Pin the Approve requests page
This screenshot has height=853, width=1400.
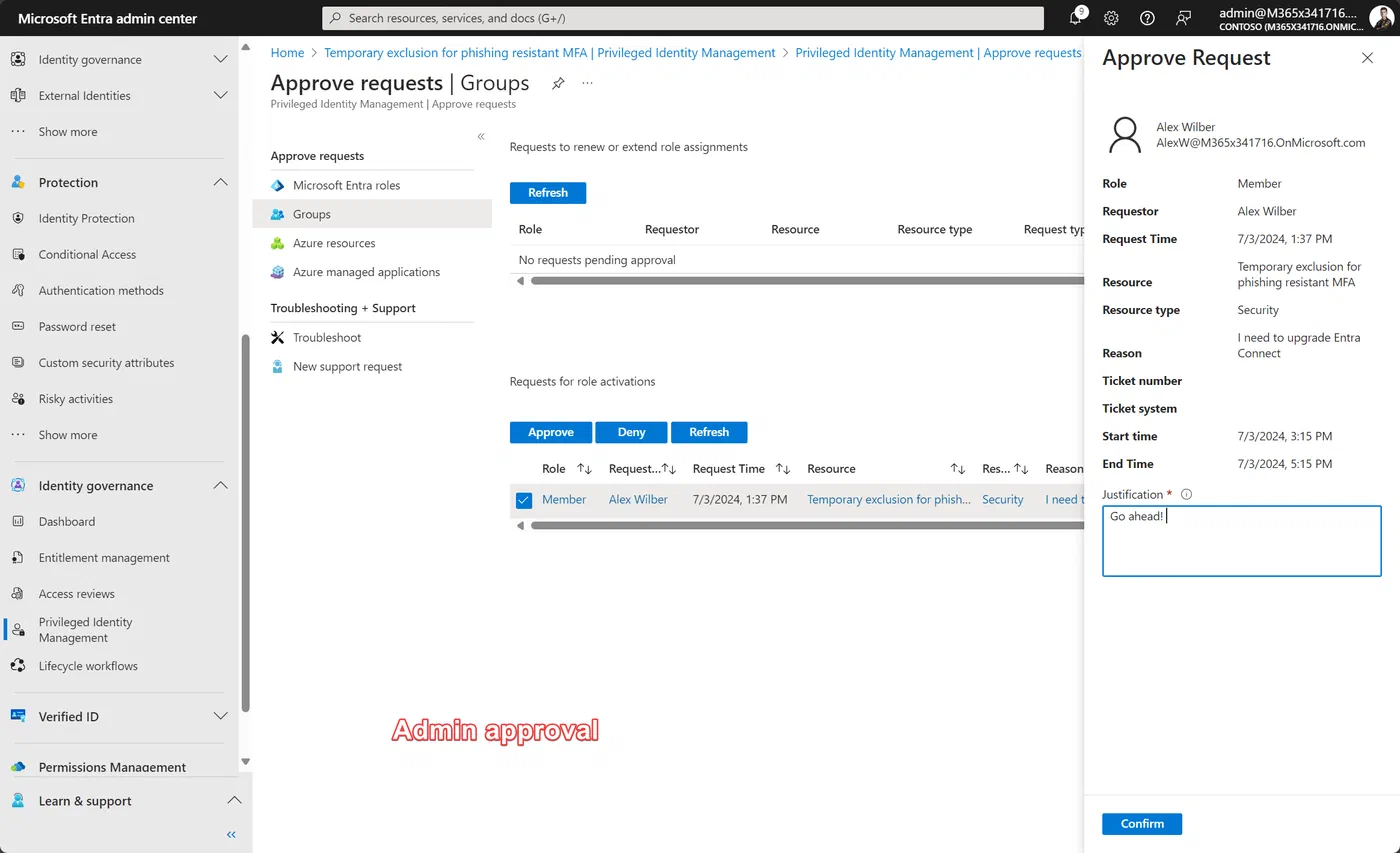(x=558, y=83)
